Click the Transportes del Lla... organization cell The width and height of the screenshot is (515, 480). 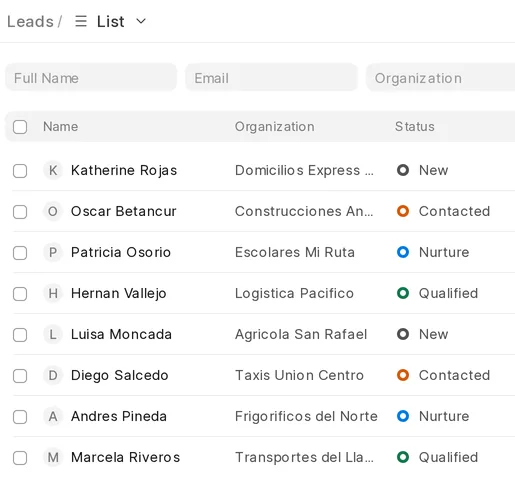[304, 457]
